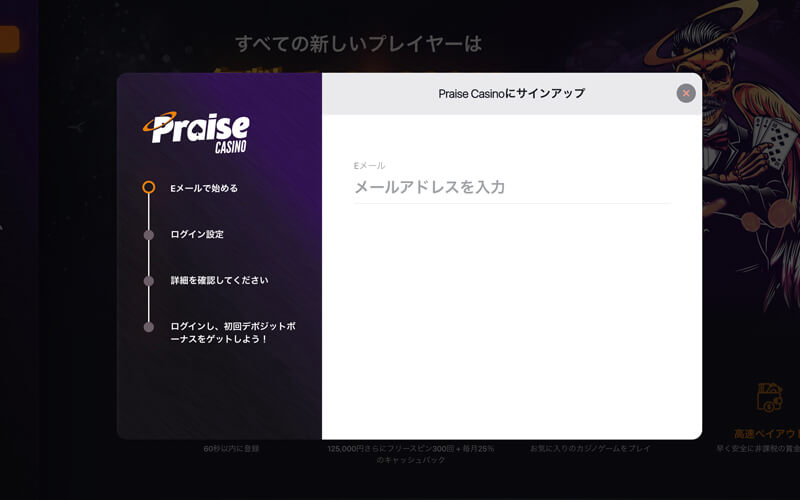Select the 'ログインし、初回デポジットボーナス' step
This screenshot has height=500, width=800.
coord(233,332)
